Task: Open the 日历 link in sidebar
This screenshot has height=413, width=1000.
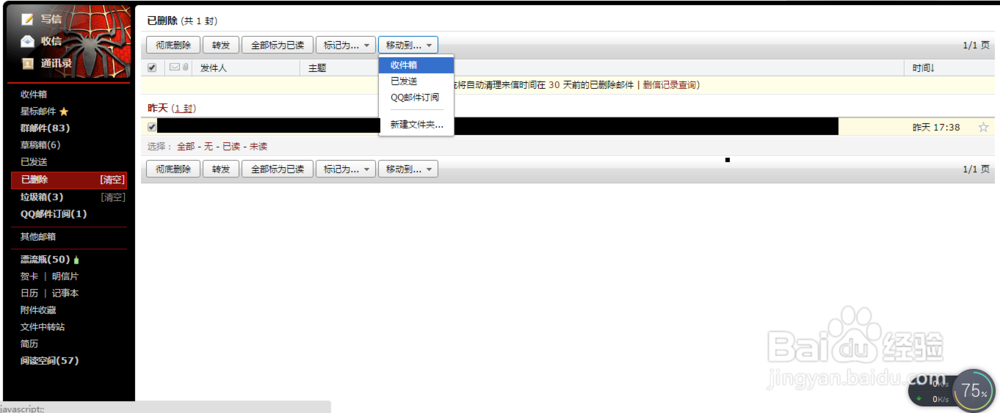Action: click(x=29, y=293)
